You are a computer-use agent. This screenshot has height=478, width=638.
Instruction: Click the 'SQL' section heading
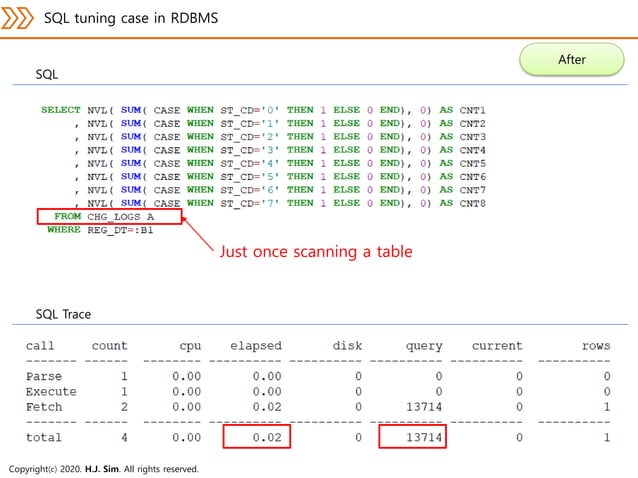[47, 74]
